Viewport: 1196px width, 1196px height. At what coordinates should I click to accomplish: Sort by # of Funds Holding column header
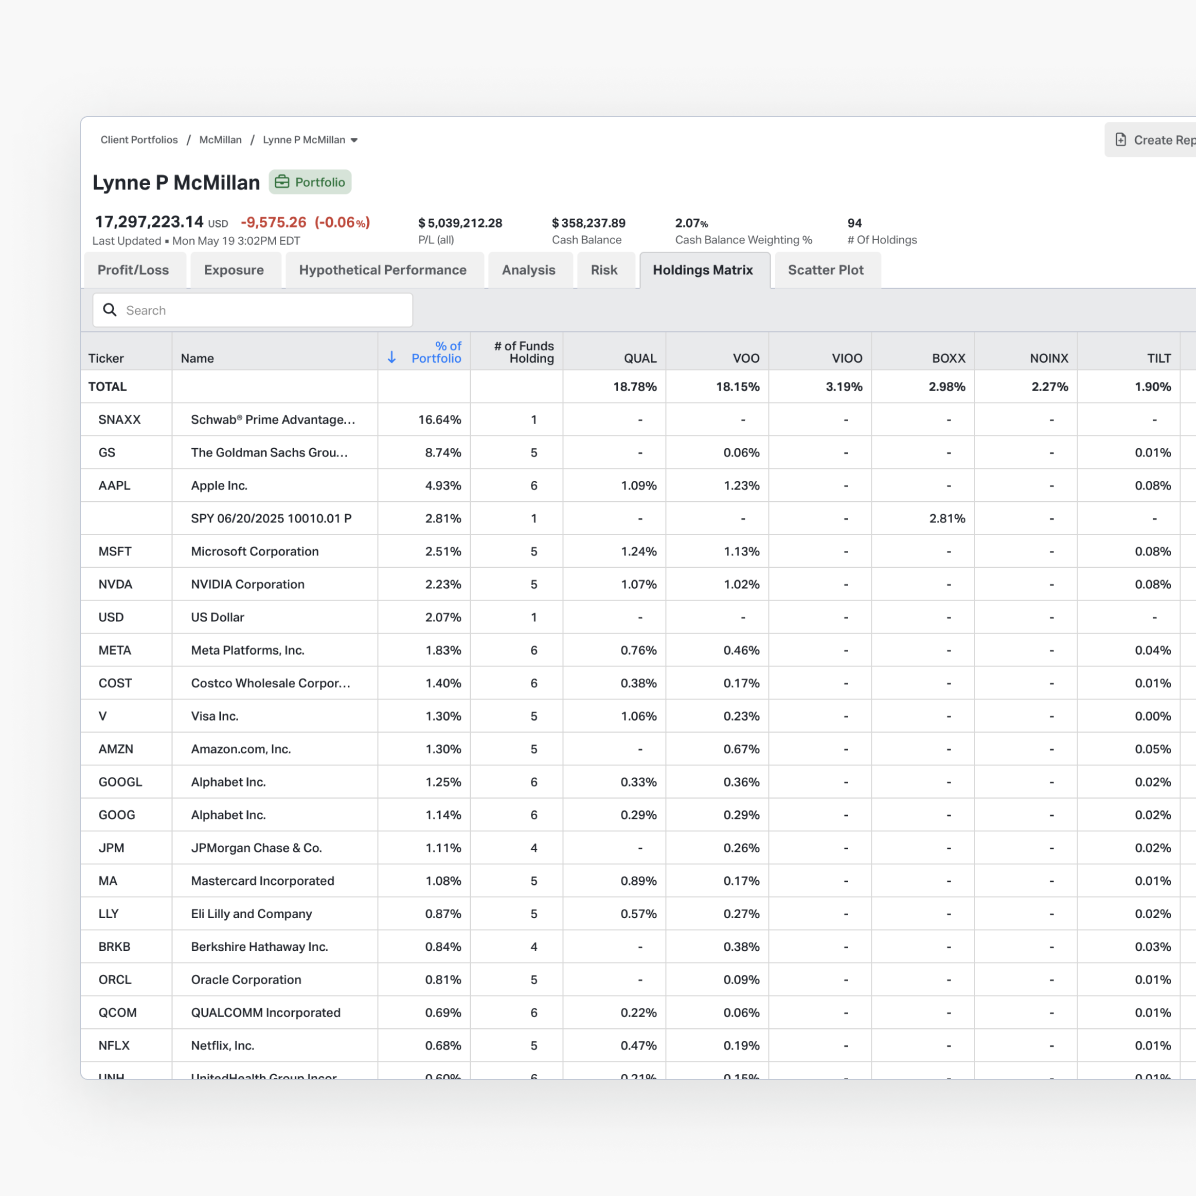point(523,352)
